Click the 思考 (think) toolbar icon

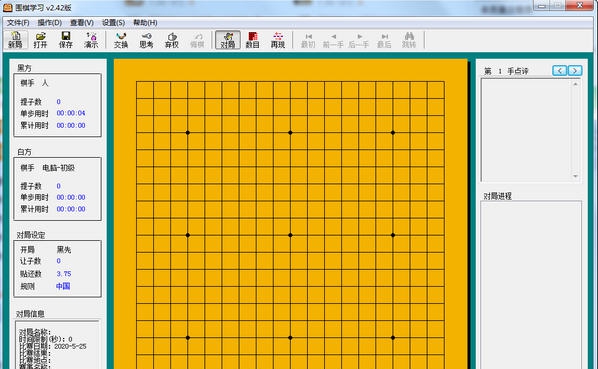(x=146, y=40)
